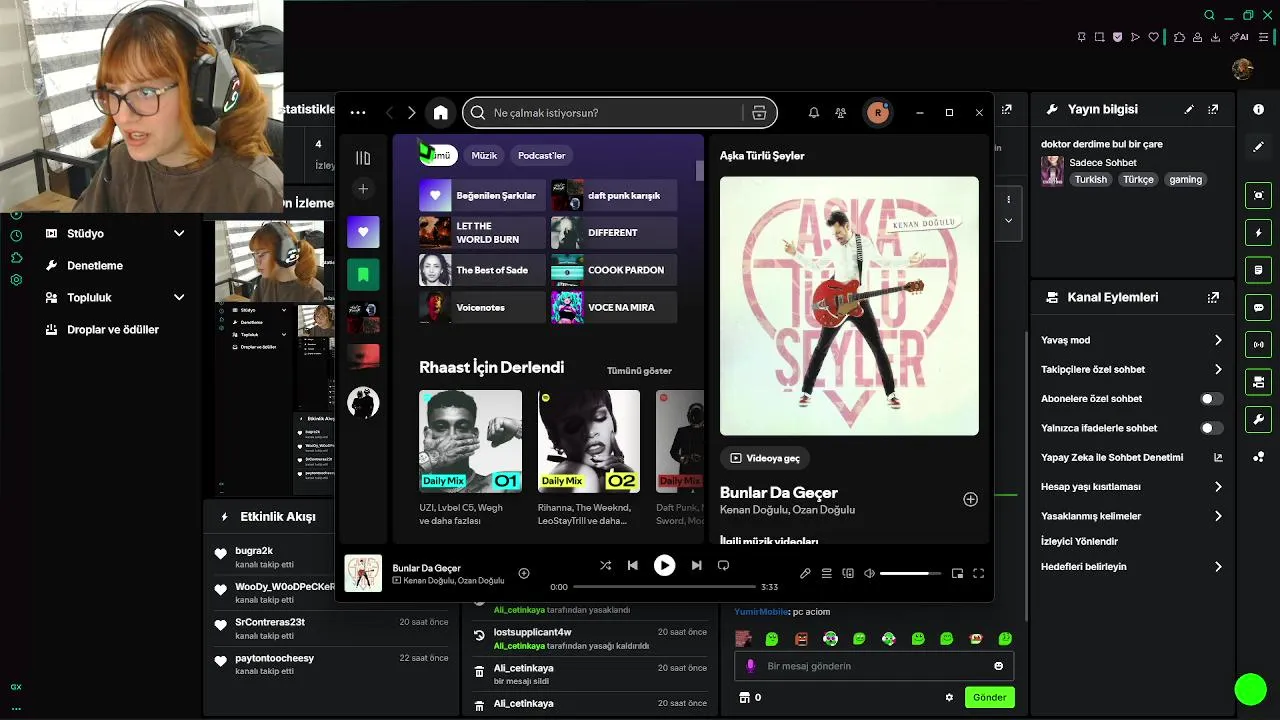Open the Spotify browse icon in search bar
The width and height of the screenshot is (1280, 720).
pos(759,113)
